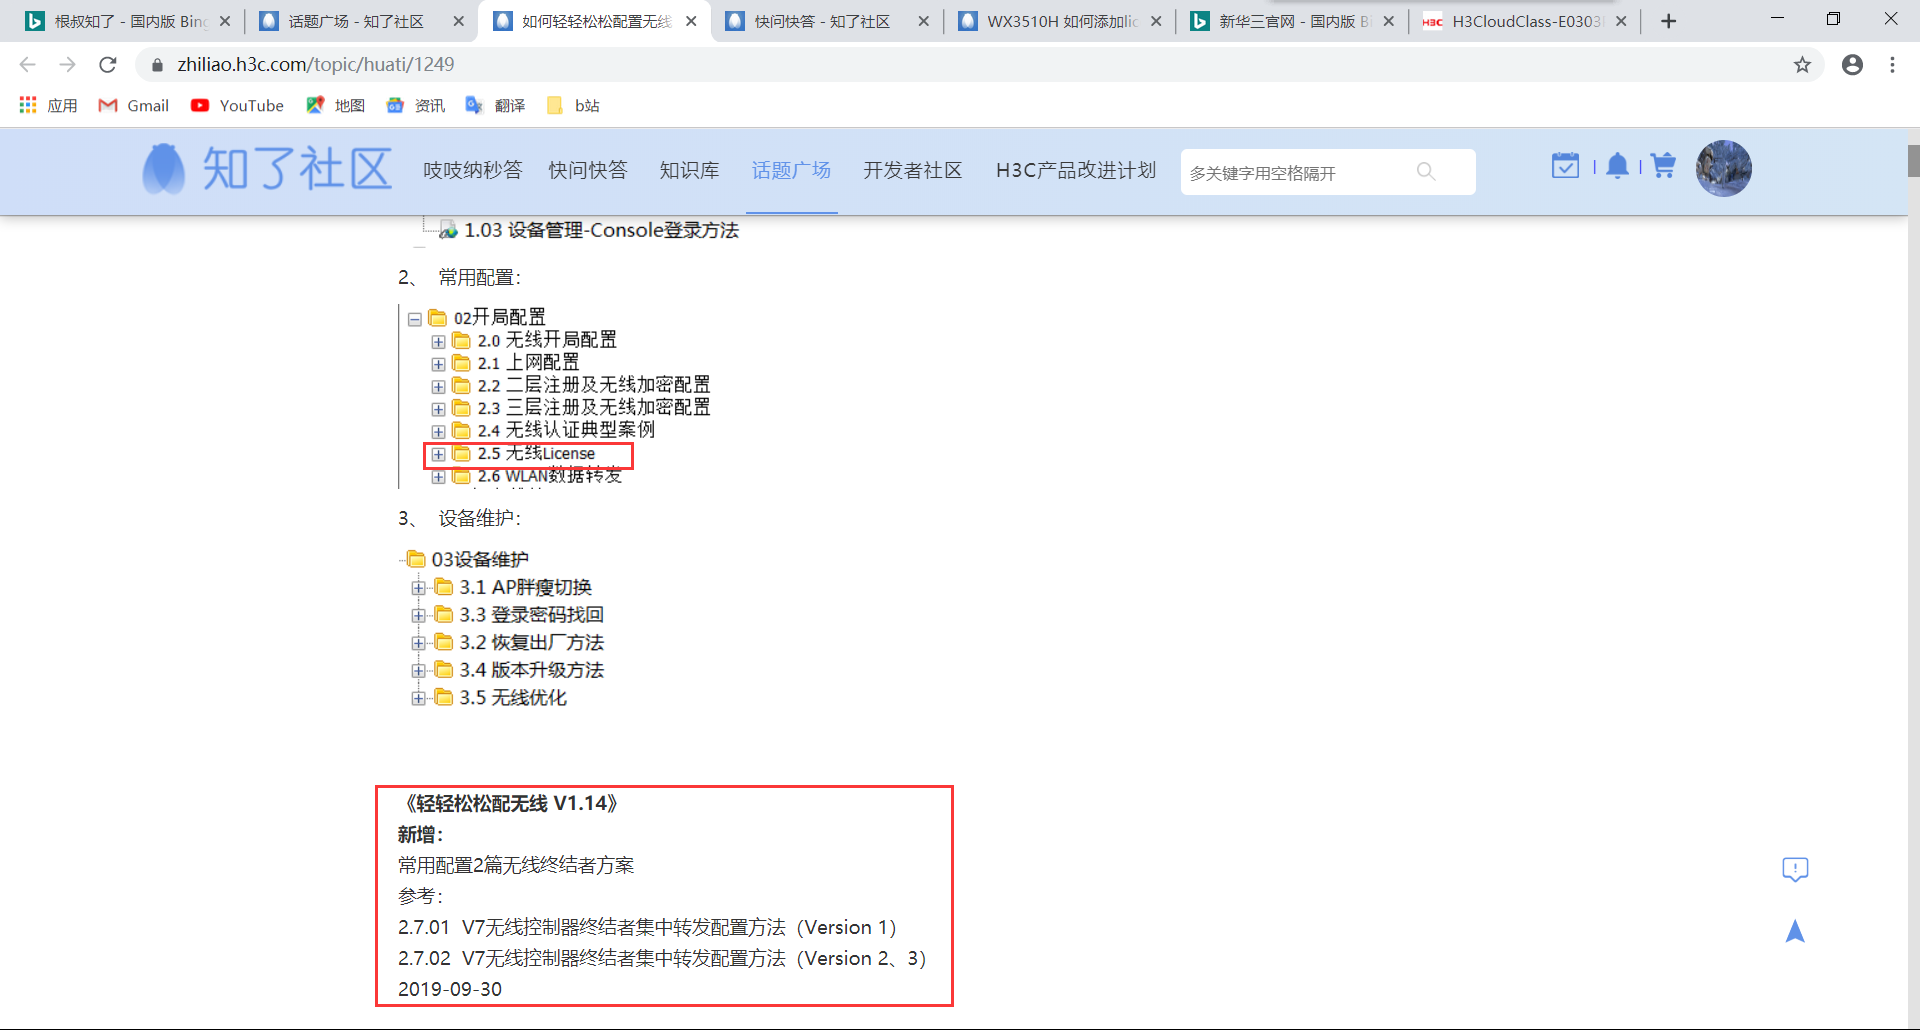Click the feedback comment bubble icon

pos(1795,869)
